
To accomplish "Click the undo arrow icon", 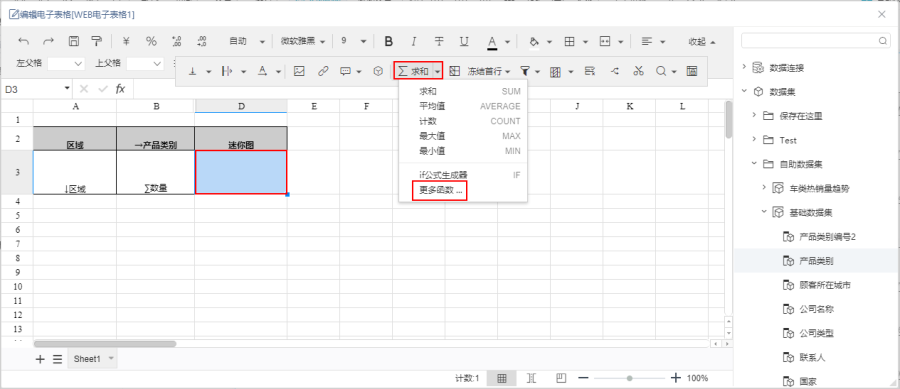I will click(24, 41).
